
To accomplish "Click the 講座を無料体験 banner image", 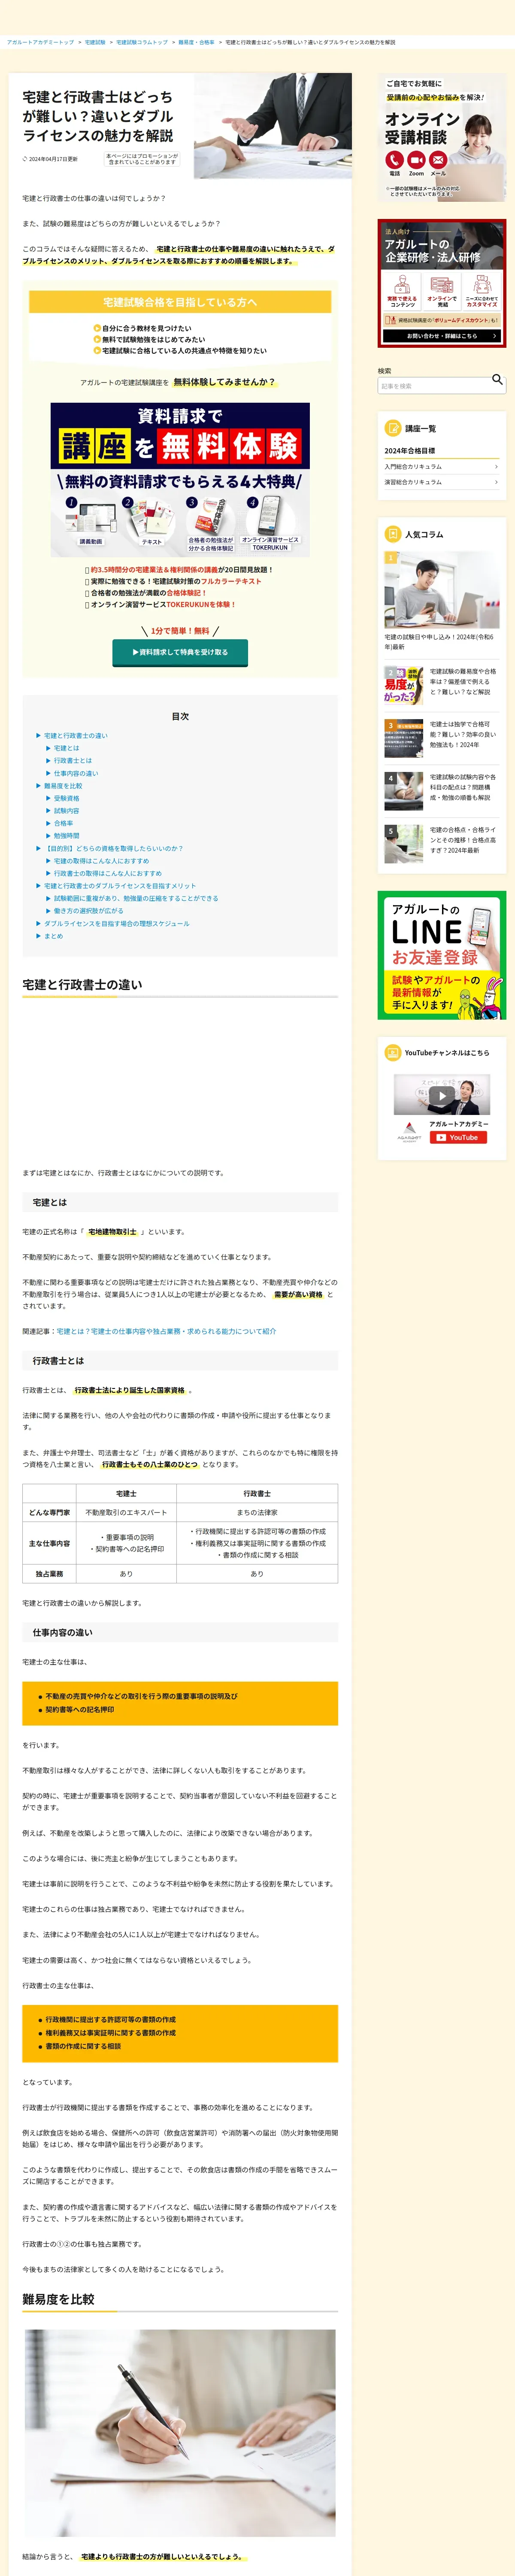I will (x=180, y=479).
